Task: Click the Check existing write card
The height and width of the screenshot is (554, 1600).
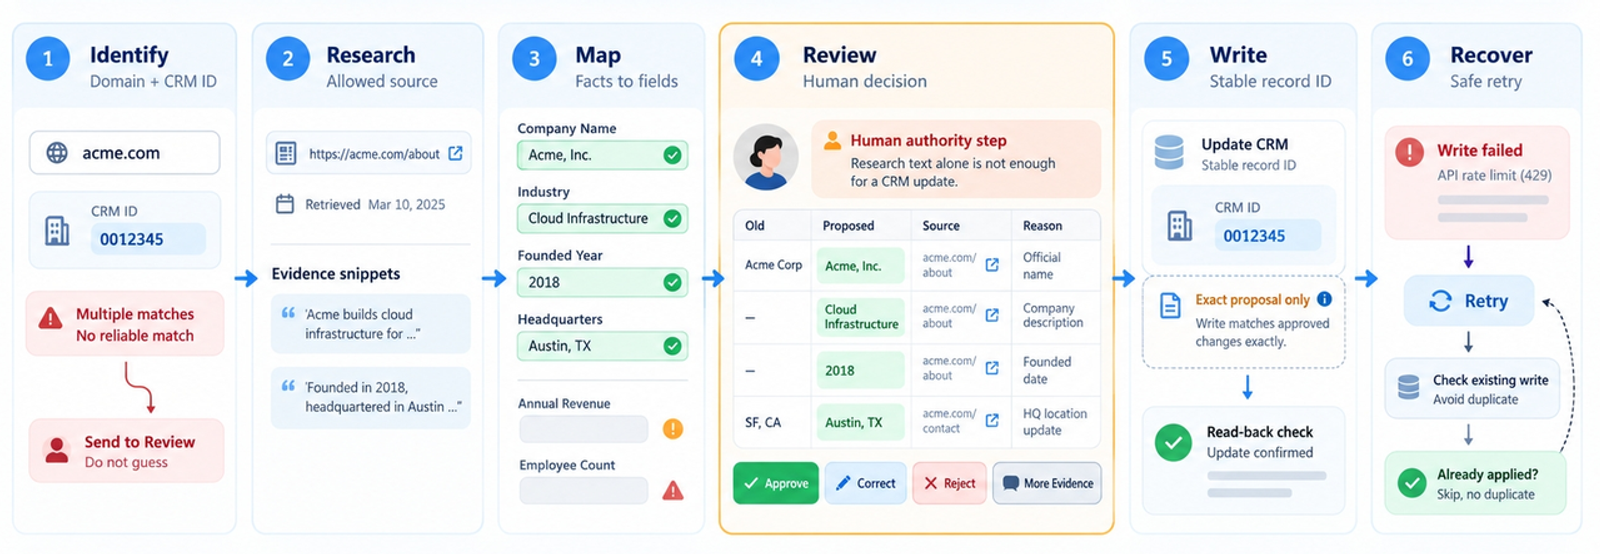Action: click(x=1472, y=388)
